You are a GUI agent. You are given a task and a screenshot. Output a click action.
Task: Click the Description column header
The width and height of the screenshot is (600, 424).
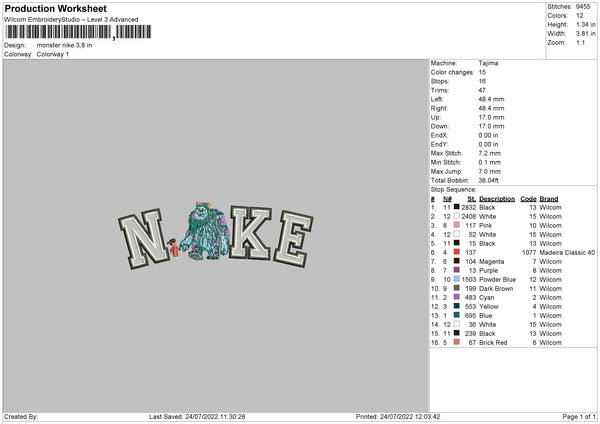click(x=497, y=199)
